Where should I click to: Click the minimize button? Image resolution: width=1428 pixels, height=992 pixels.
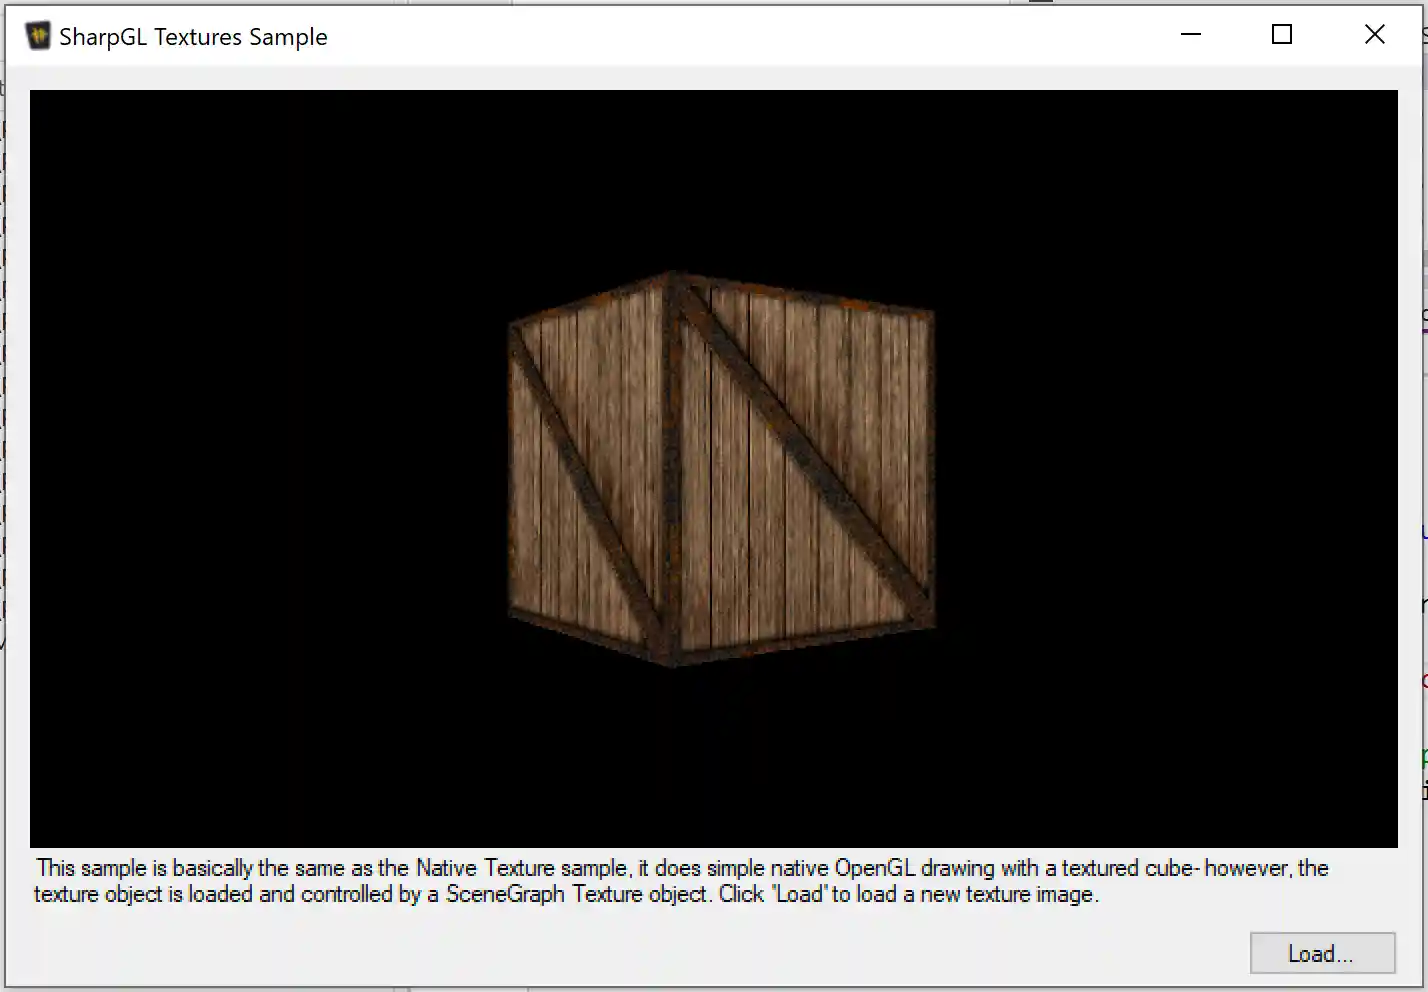tap(1190, 34)
